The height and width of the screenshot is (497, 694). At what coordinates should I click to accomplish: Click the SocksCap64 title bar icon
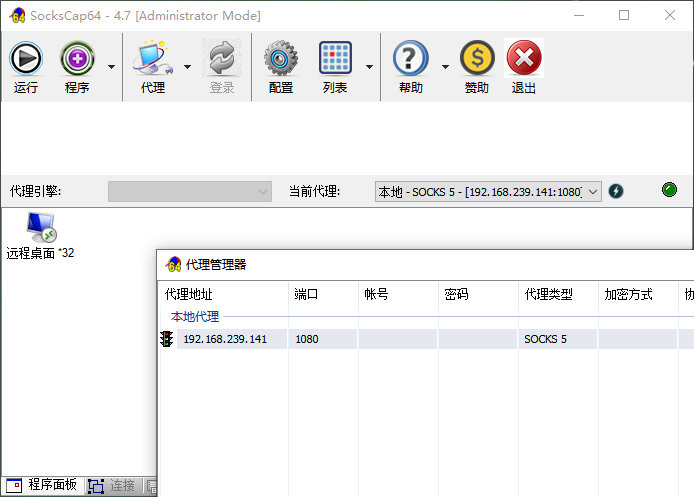point(17,15)
